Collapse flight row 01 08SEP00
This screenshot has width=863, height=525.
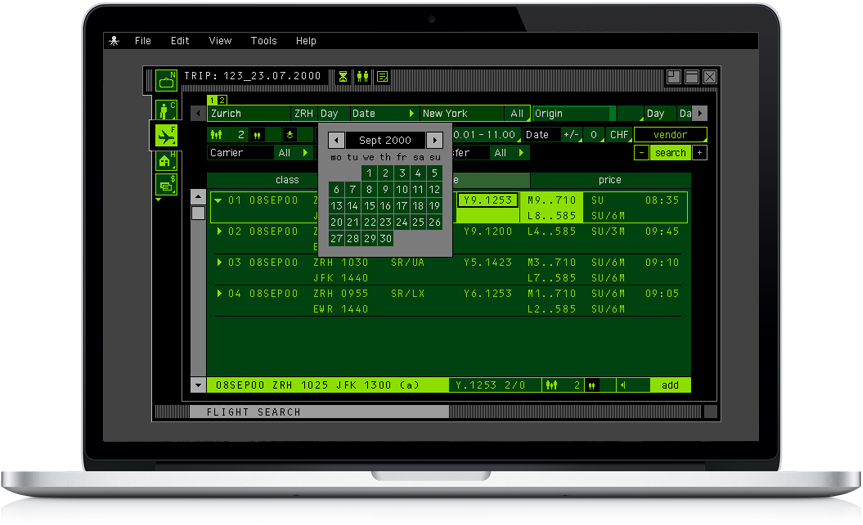219,200
